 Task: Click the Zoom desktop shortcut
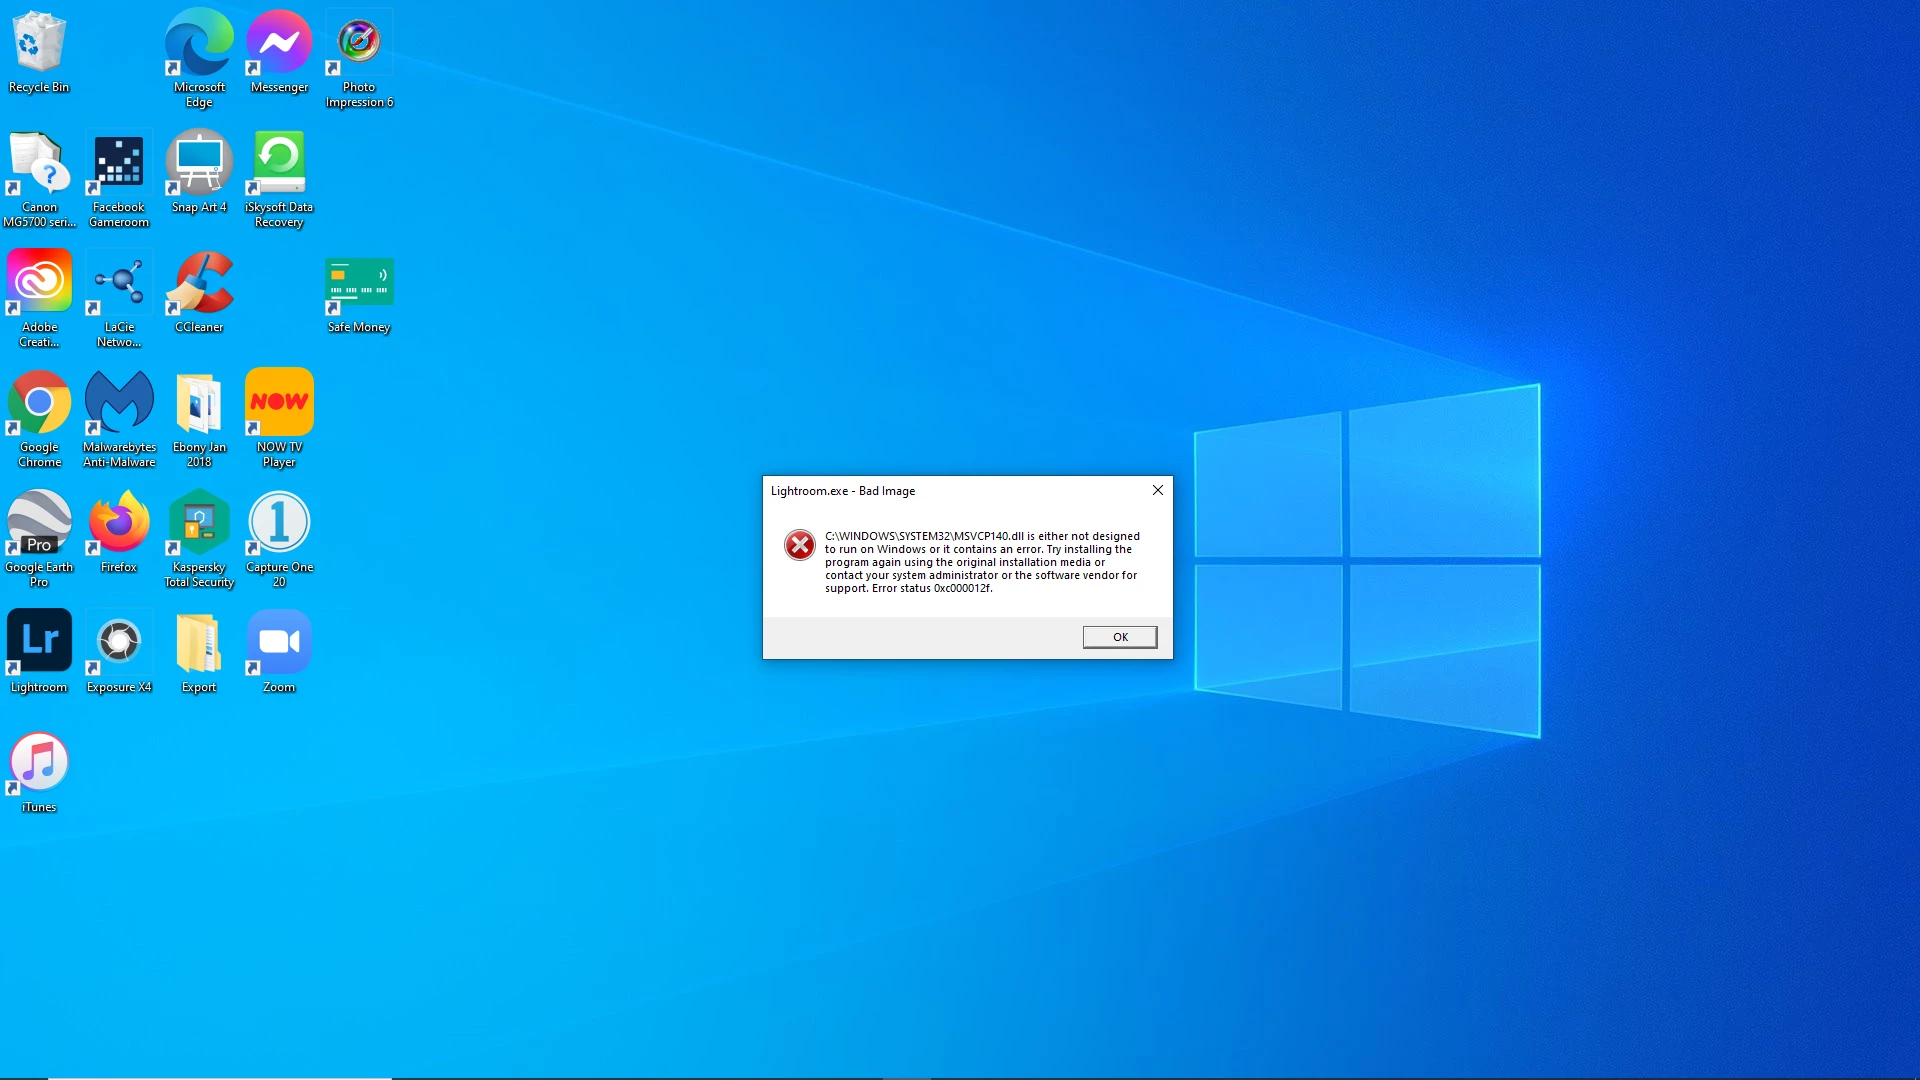pos(279,642)
